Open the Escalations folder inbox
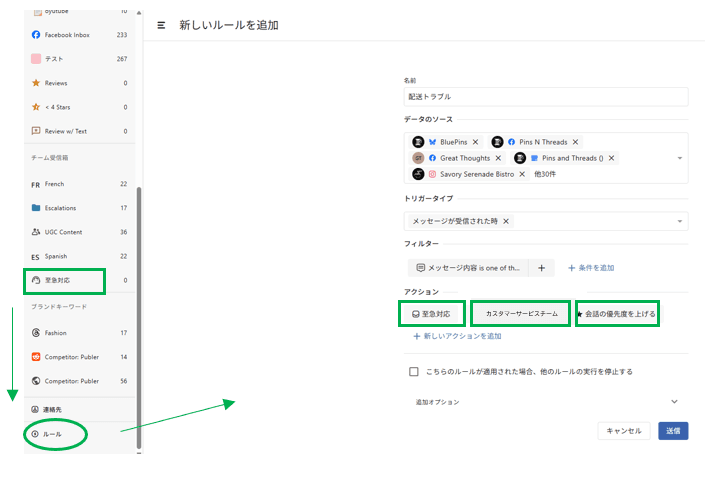 60,208
